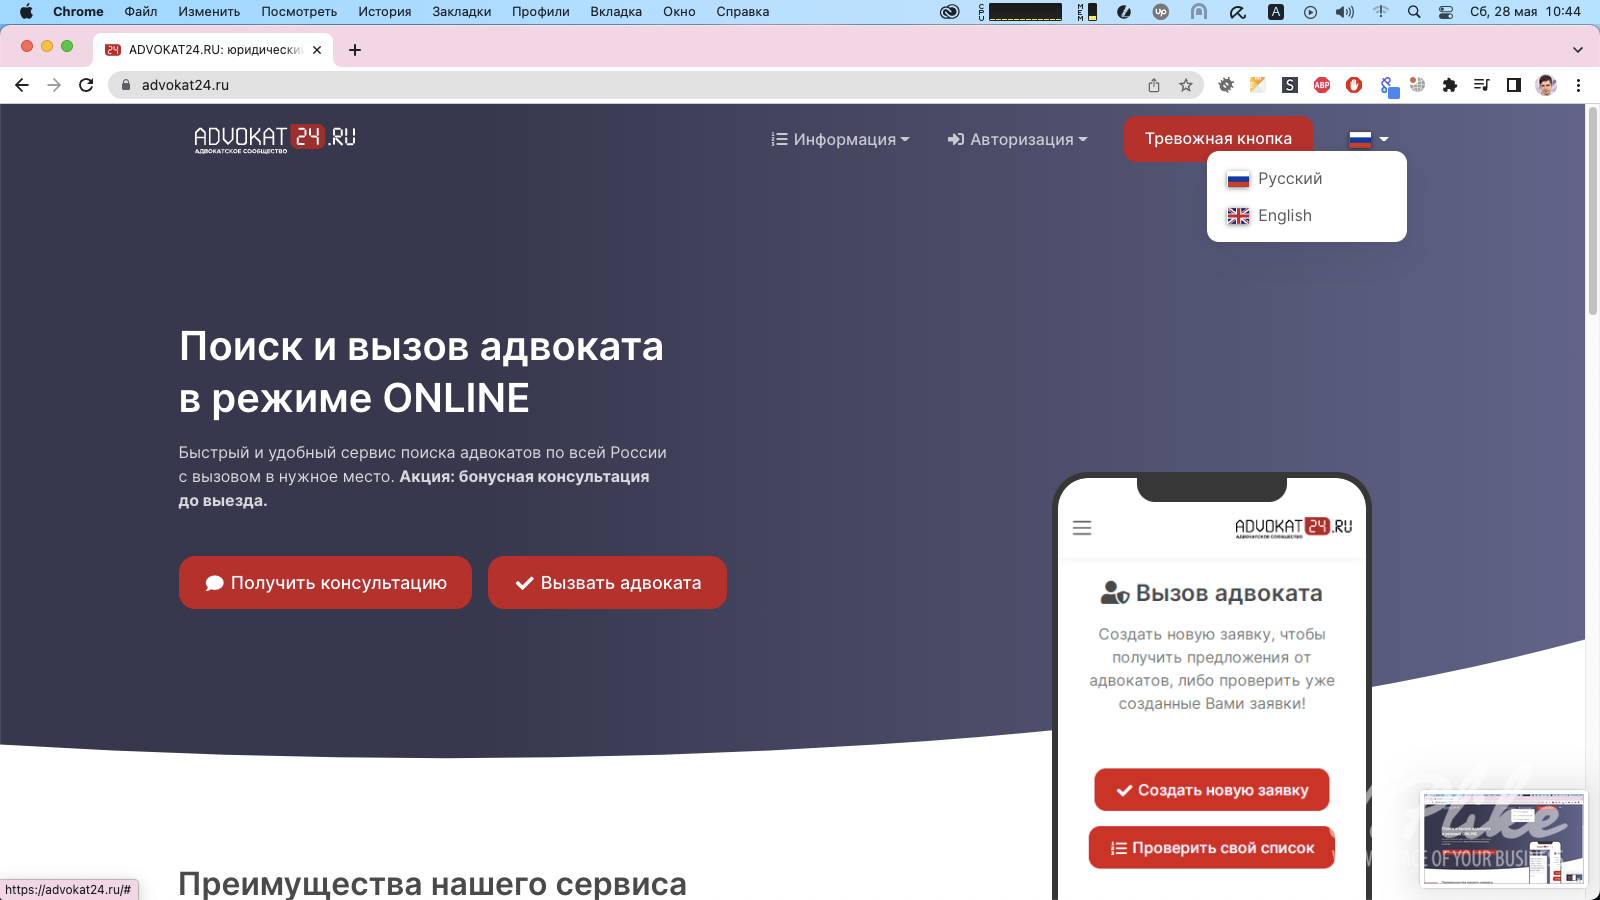Open the Вкладка menu
Image resolution: width=1600 pixels, height=900 pixels.
[616, 12]
